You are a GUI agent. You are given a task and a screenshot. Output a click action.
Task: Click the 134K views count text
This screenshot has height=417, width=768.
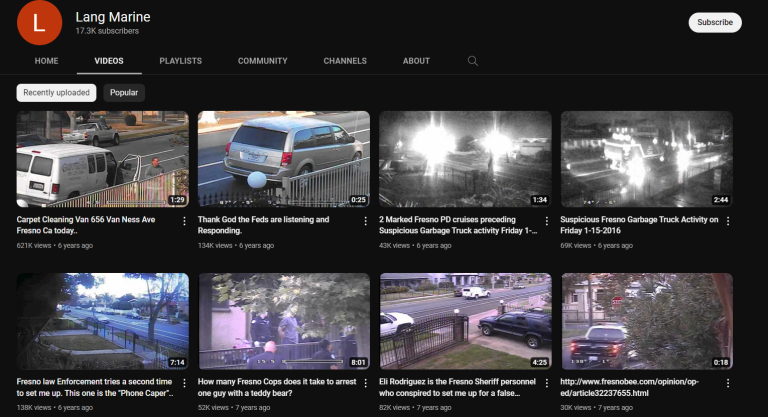215,245
